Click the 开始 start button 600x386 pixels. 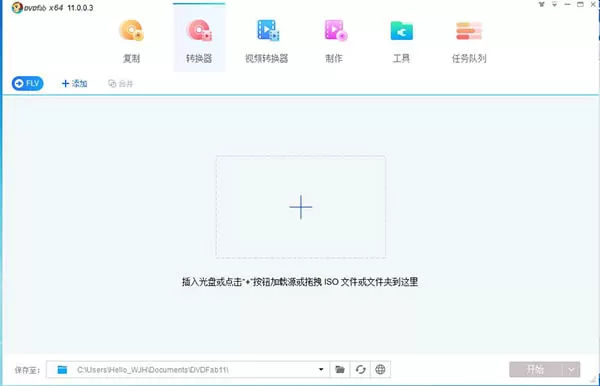(536, 370)
